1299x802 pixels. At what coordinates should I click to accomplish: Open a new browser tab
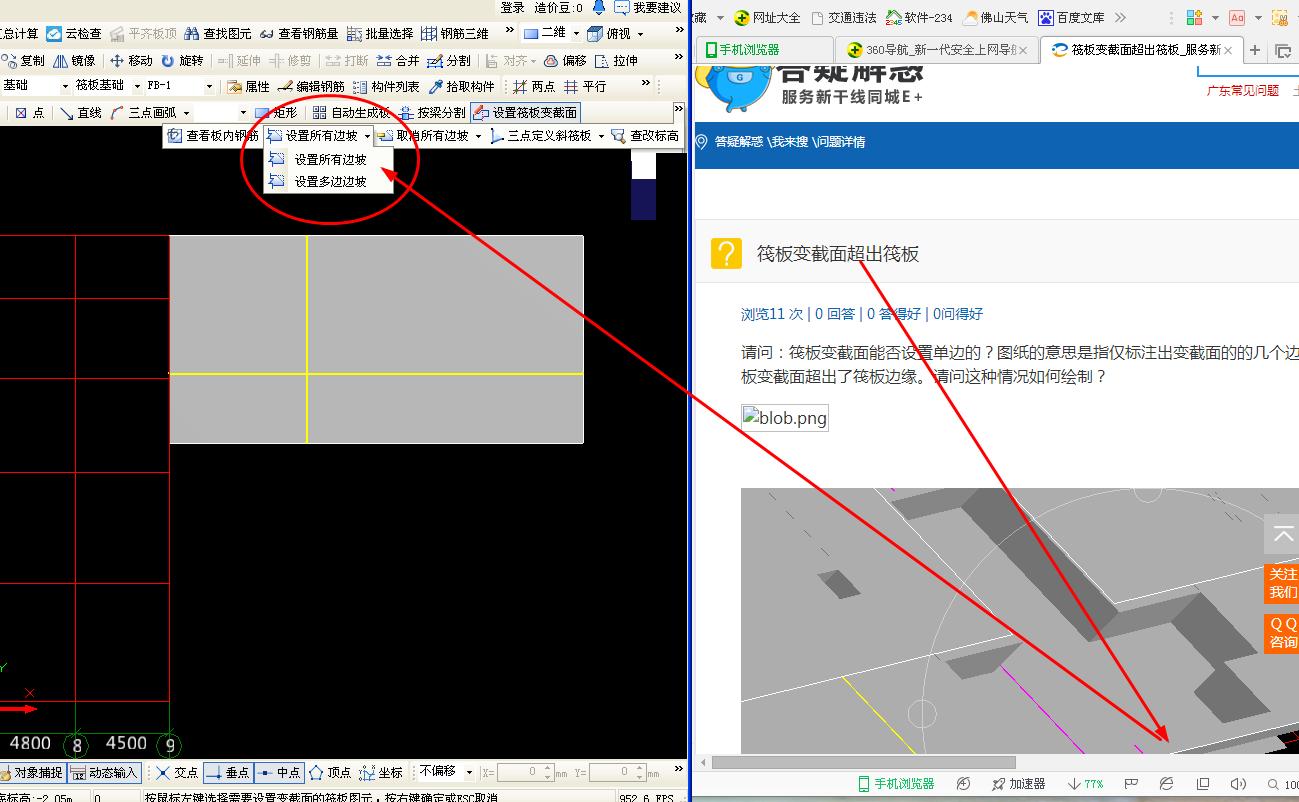1255,50
